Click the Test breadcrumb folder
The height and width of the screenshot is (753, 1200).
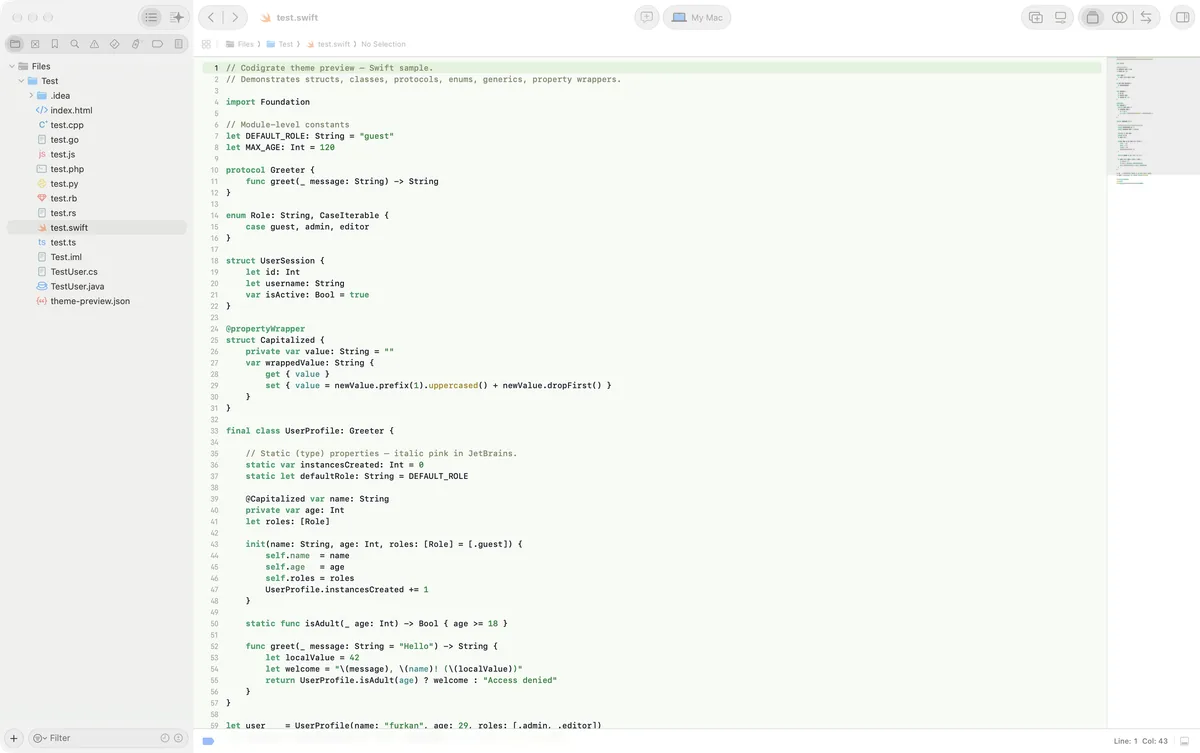(x=280, y=44)
